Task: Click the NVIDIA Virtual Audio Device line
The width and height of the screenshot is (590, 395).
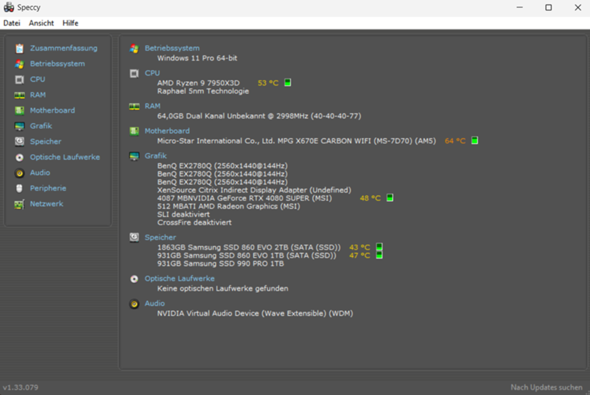Action: pyautogui.click(x=255, y=313)
